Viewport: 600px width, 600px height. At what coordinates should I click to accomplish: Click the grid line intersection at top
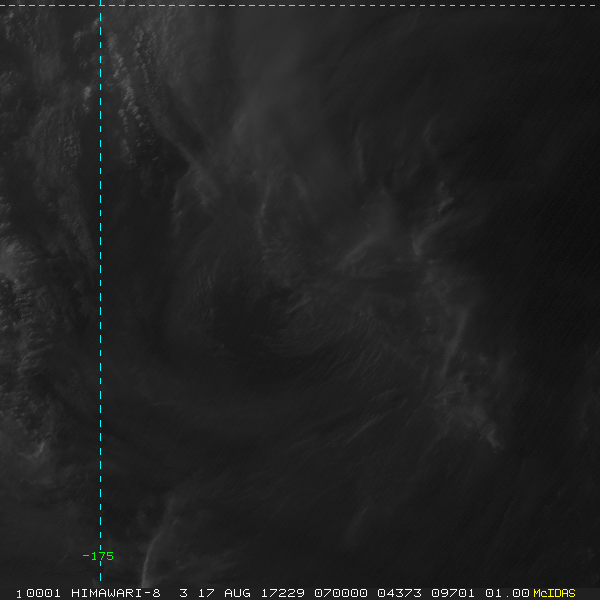(100, 5)
